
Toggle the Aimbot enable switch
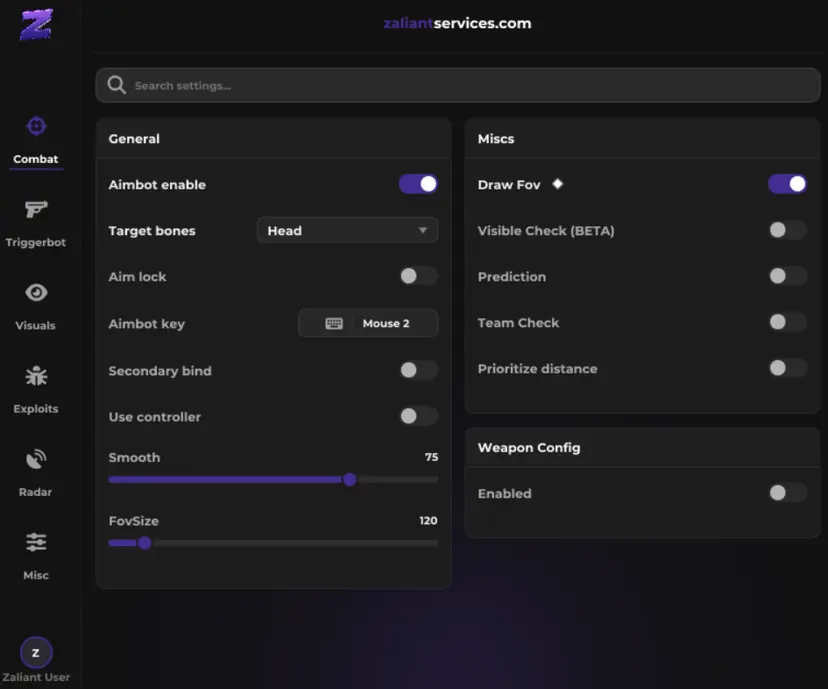(x=418, y=184)
